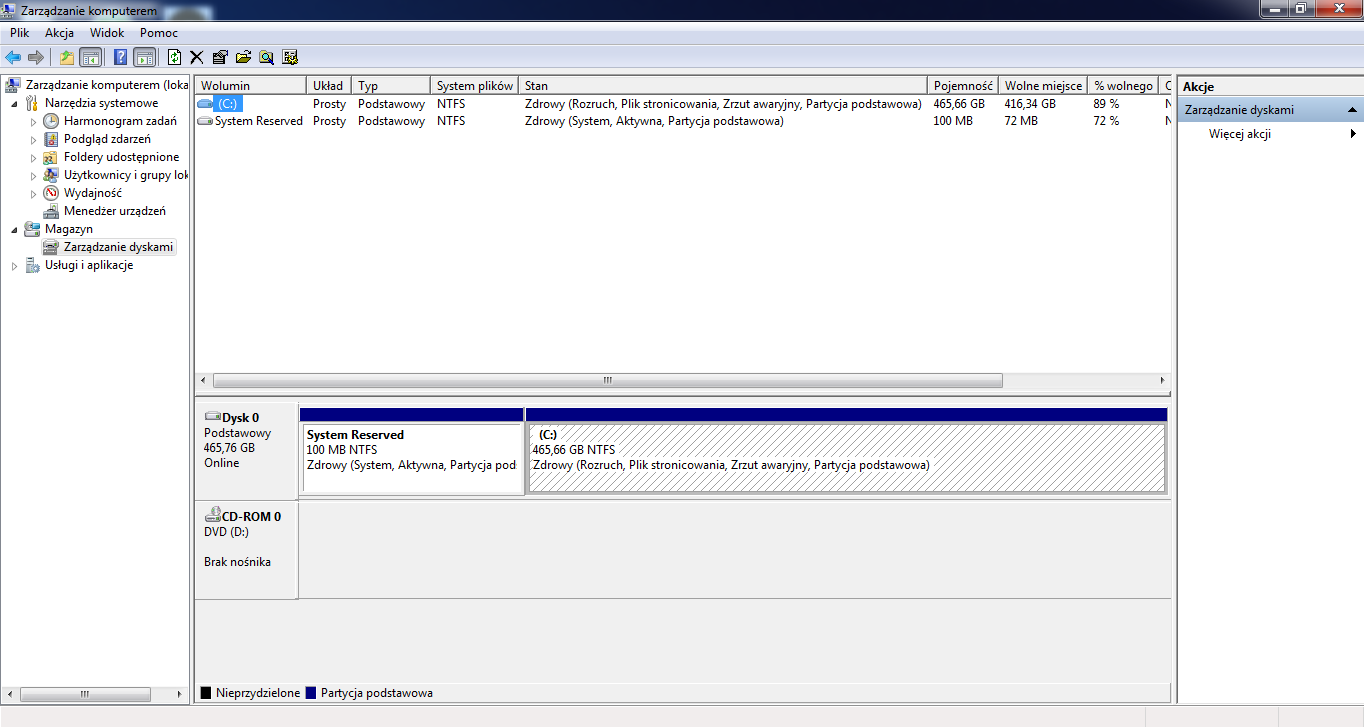The height and width of the screenshot is (727, 1364).
Task: Toggle the Show/Hide Action Pane icon
Action: click(x=145, y=57)
